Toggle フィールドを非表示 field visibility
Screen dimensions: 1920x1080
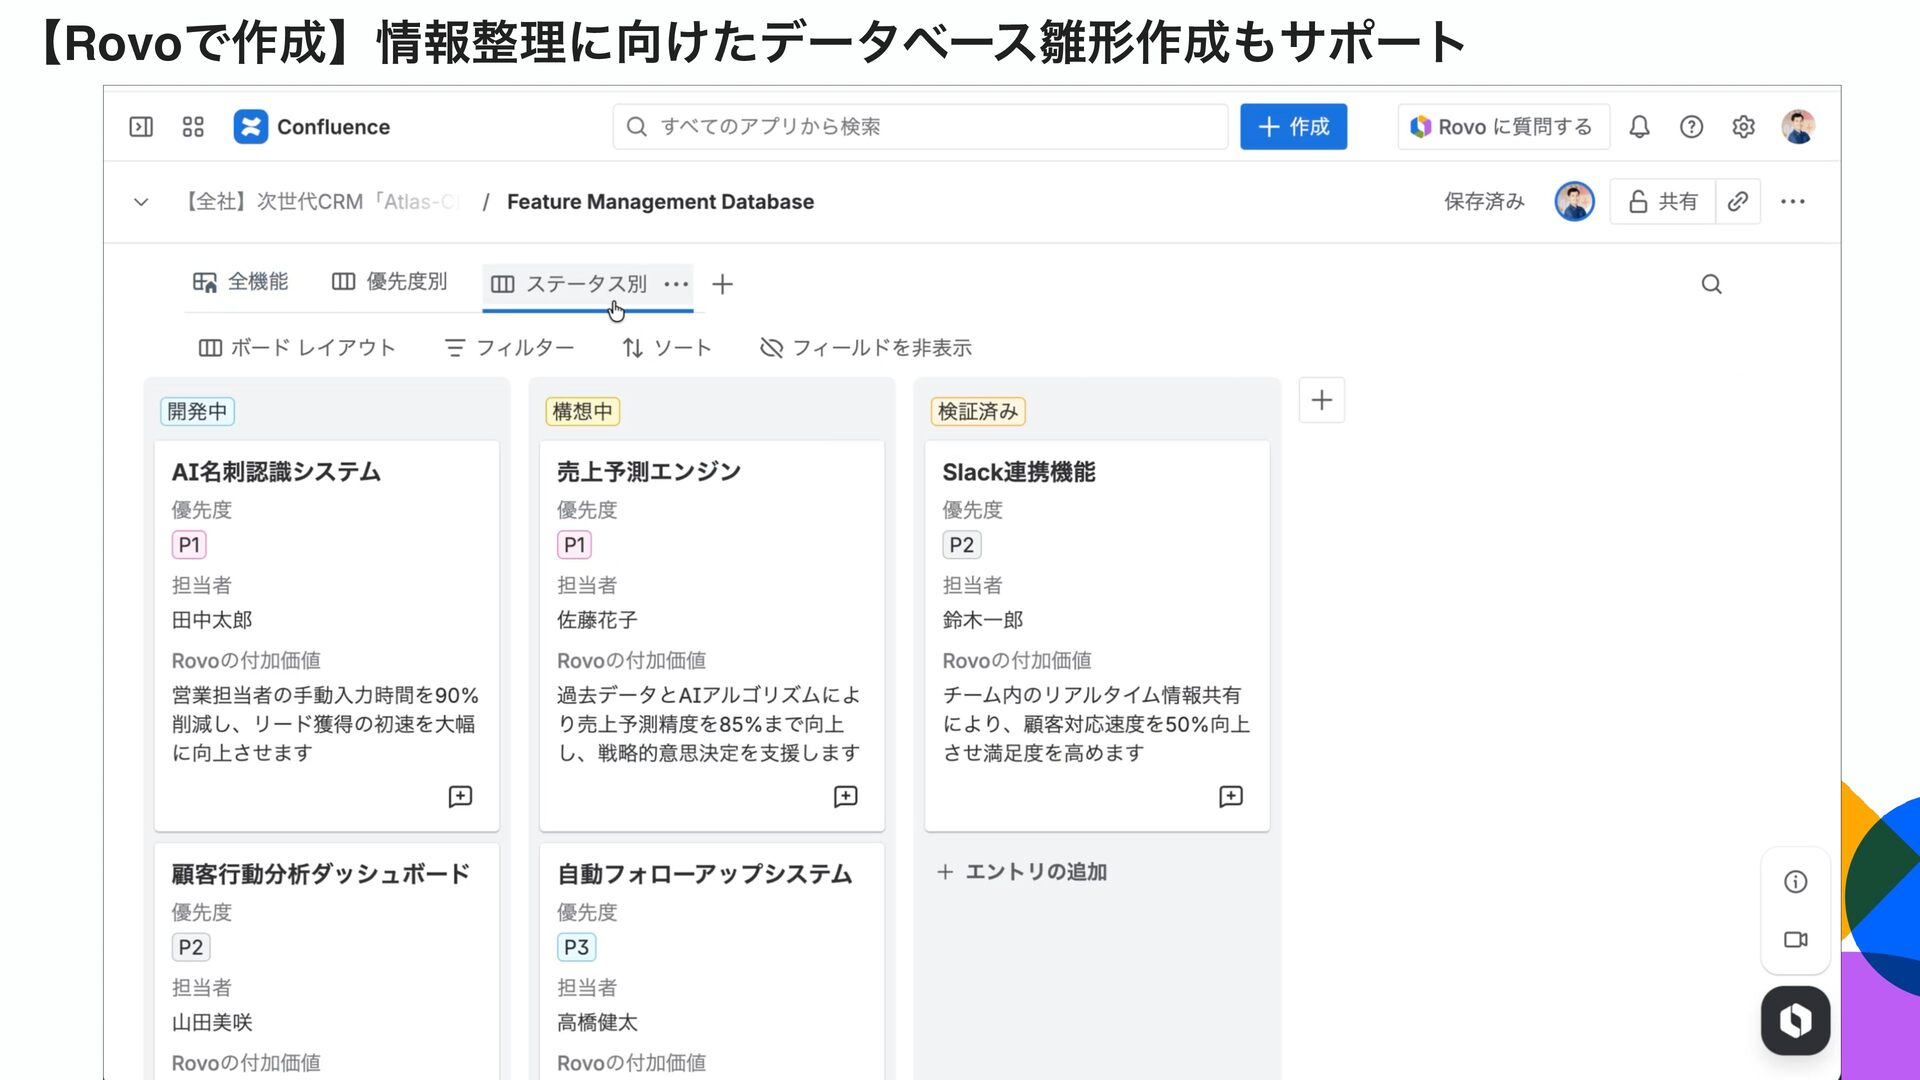tap(866, 348)
